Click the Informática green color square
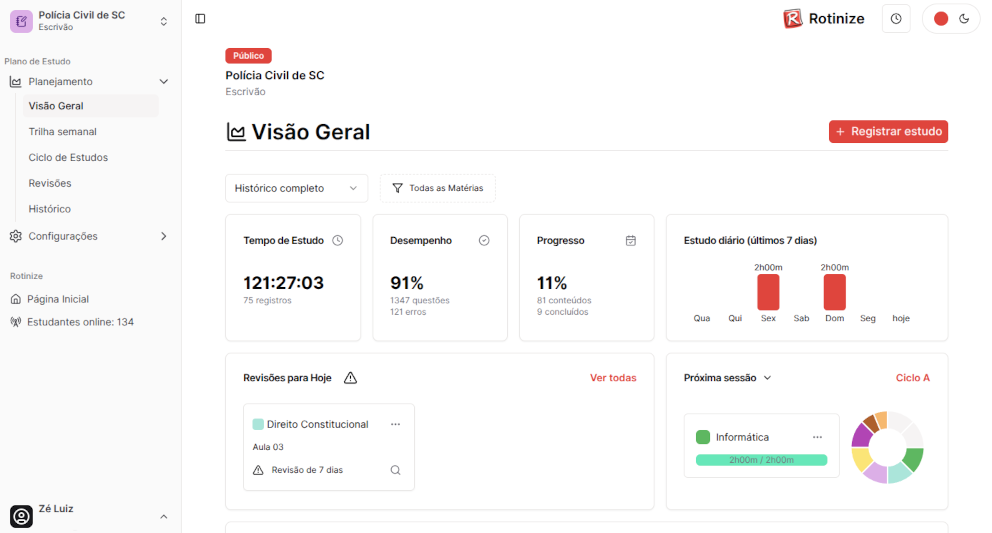The width and height of the screenshot is (992, 533). point(703,437)
